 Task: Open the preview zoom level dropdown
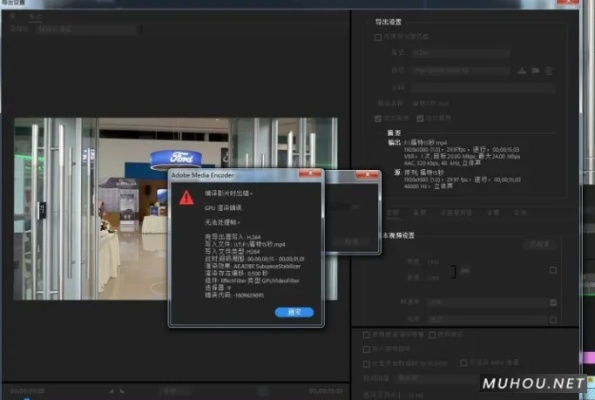[176, 391]
